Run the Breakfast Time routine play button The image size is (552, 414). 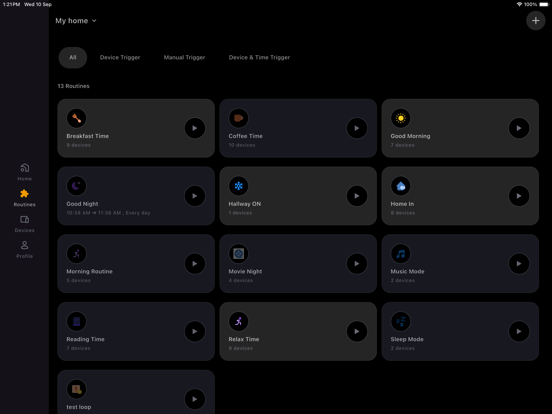(195, 128)
